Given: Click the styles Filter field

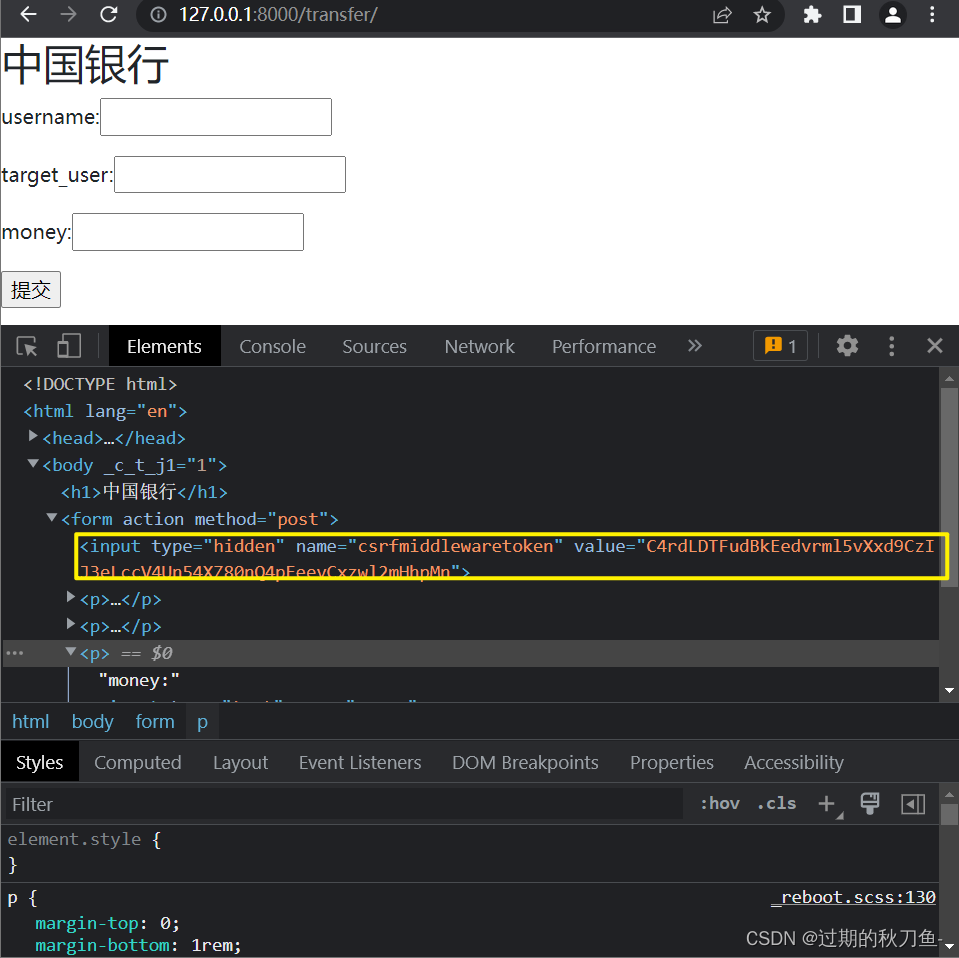Looking at the screenshot, I should pyautogui.click(x=344, y=804).
